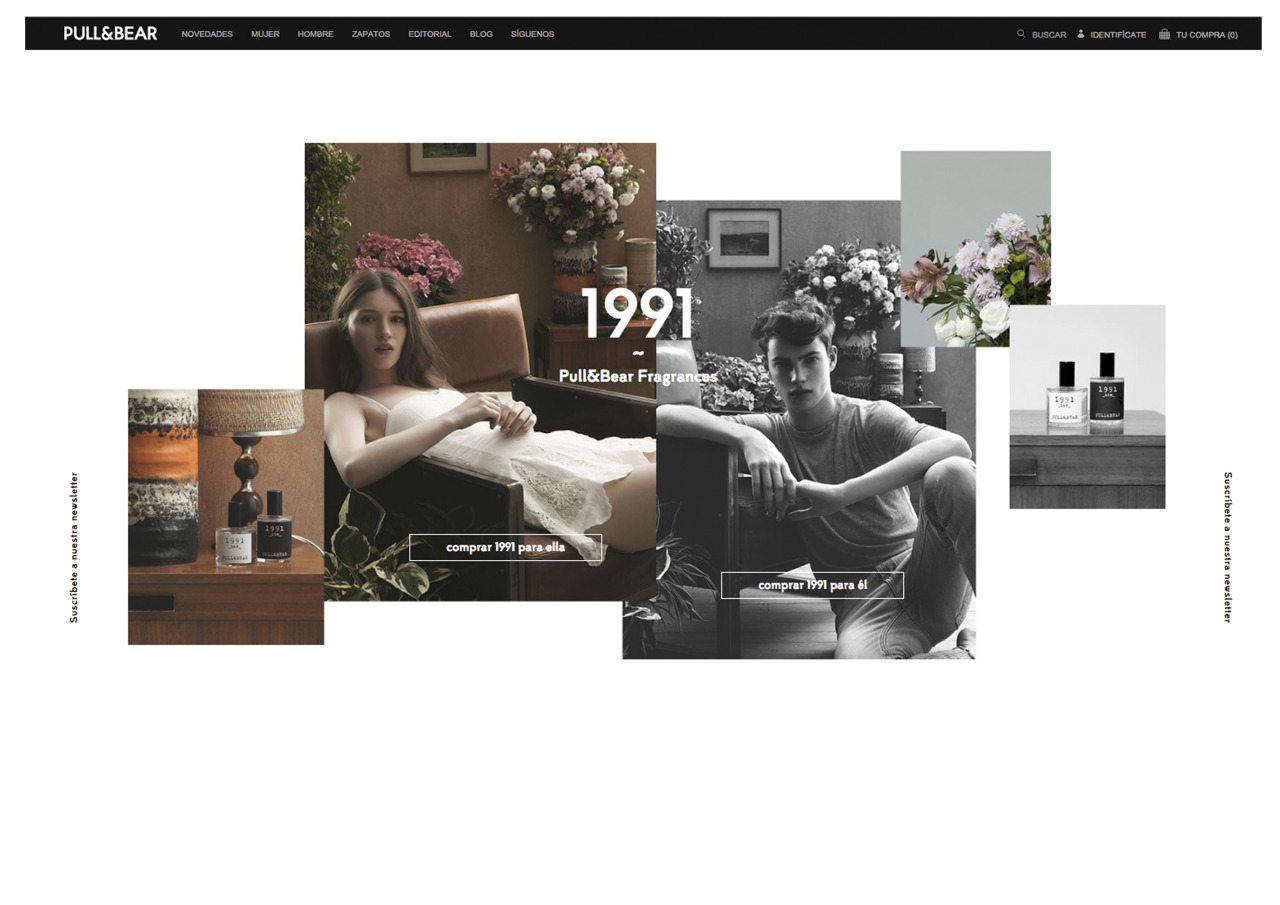Viewport: 1280px width, 905px height.
Task: Click right 'Suscríbete a nuestra newsletter' link
Action: [x=1228, y=547]
